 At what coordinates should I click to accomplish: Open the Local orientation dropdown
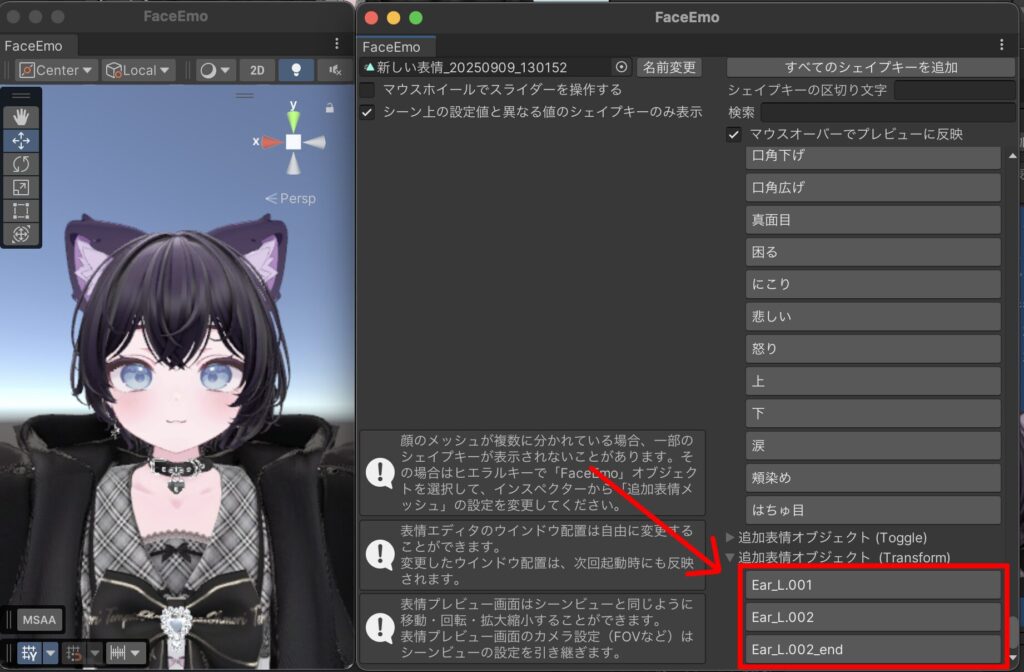(x=139, y=70)
